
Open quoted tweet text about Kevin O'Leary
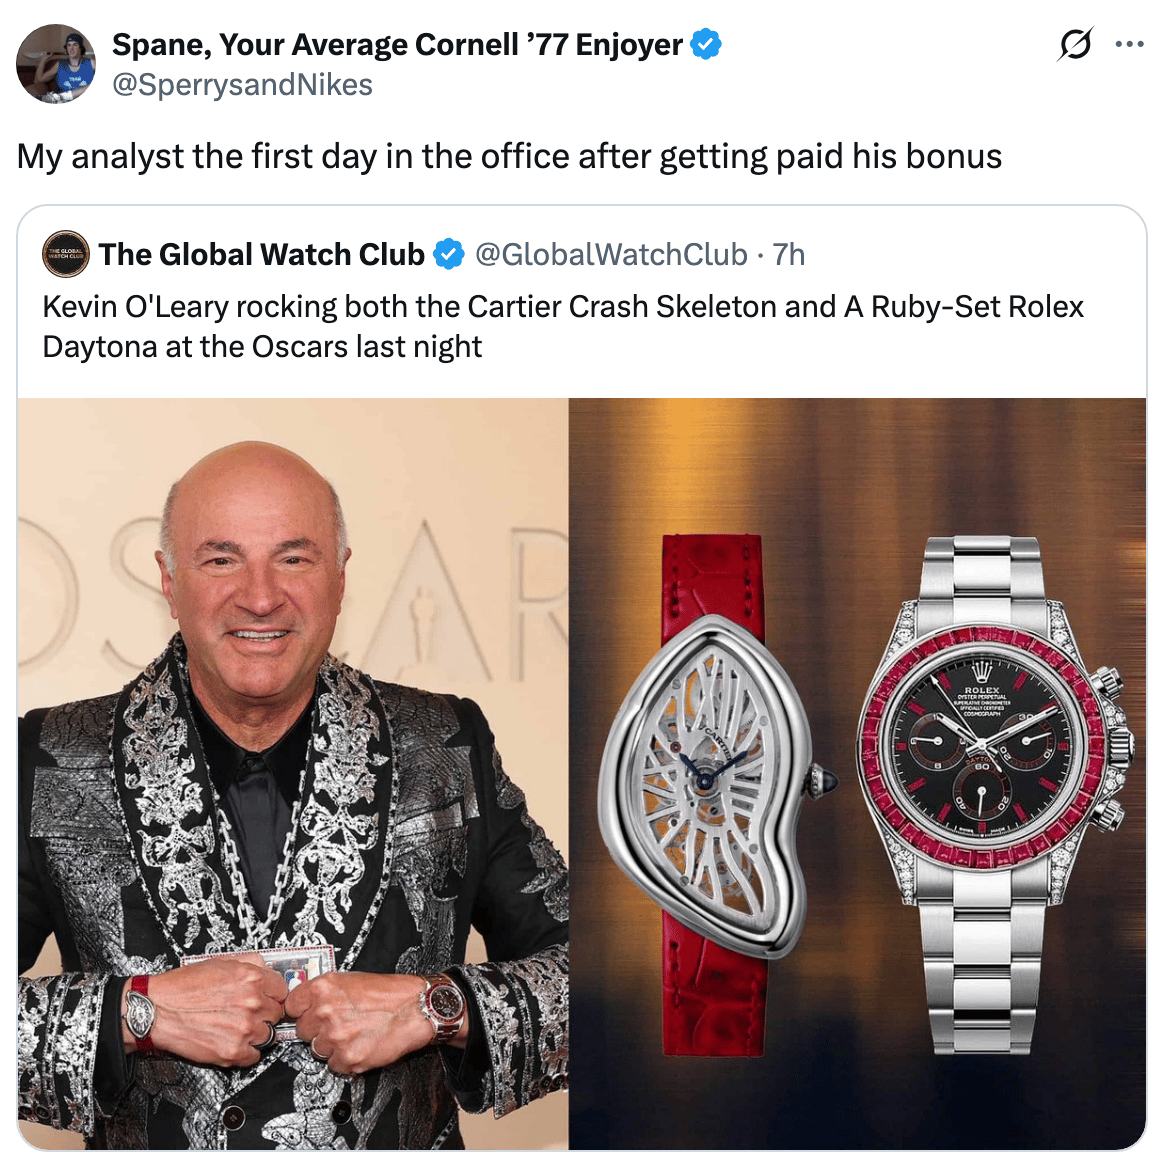pos(562,327)
